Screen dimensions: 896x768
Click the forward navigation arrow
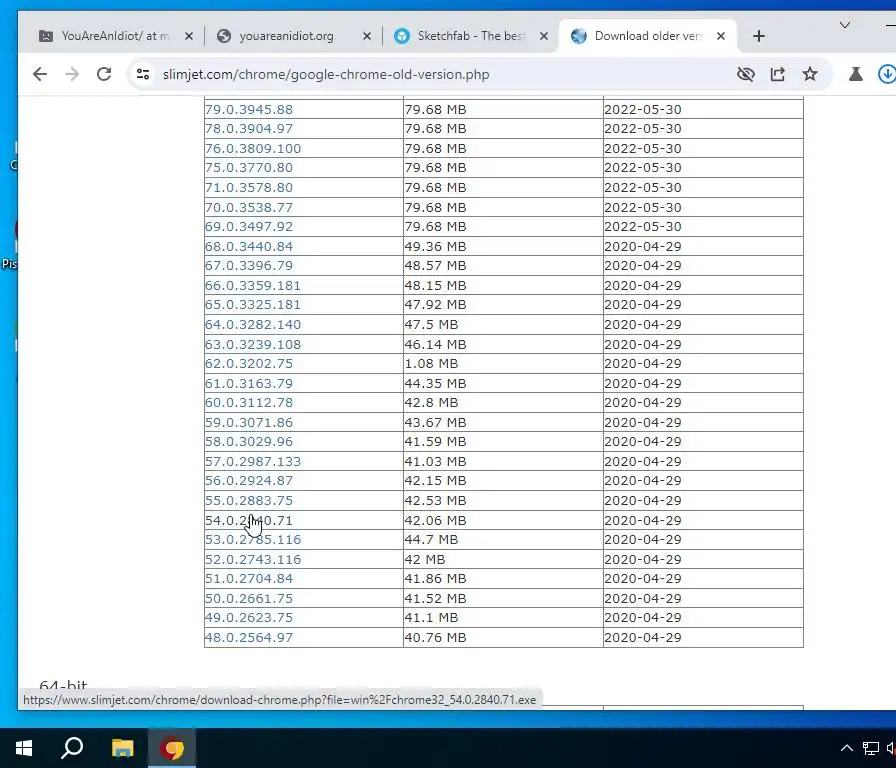pyautogui.click(x=72, y=74)
